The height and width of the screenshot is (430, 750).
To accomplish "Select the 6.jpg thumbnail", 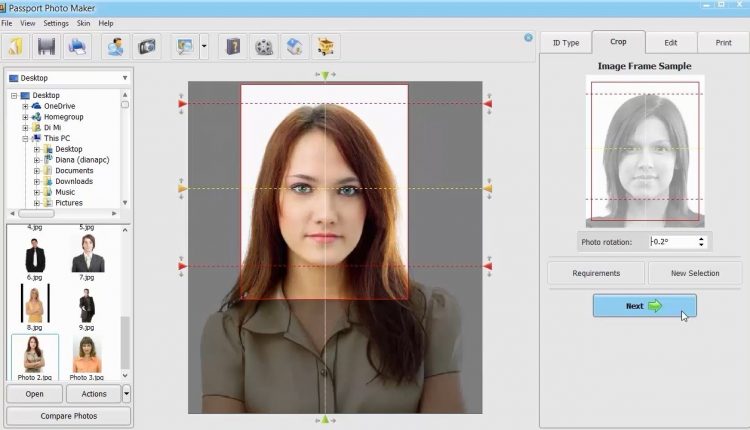I will 34,258.
